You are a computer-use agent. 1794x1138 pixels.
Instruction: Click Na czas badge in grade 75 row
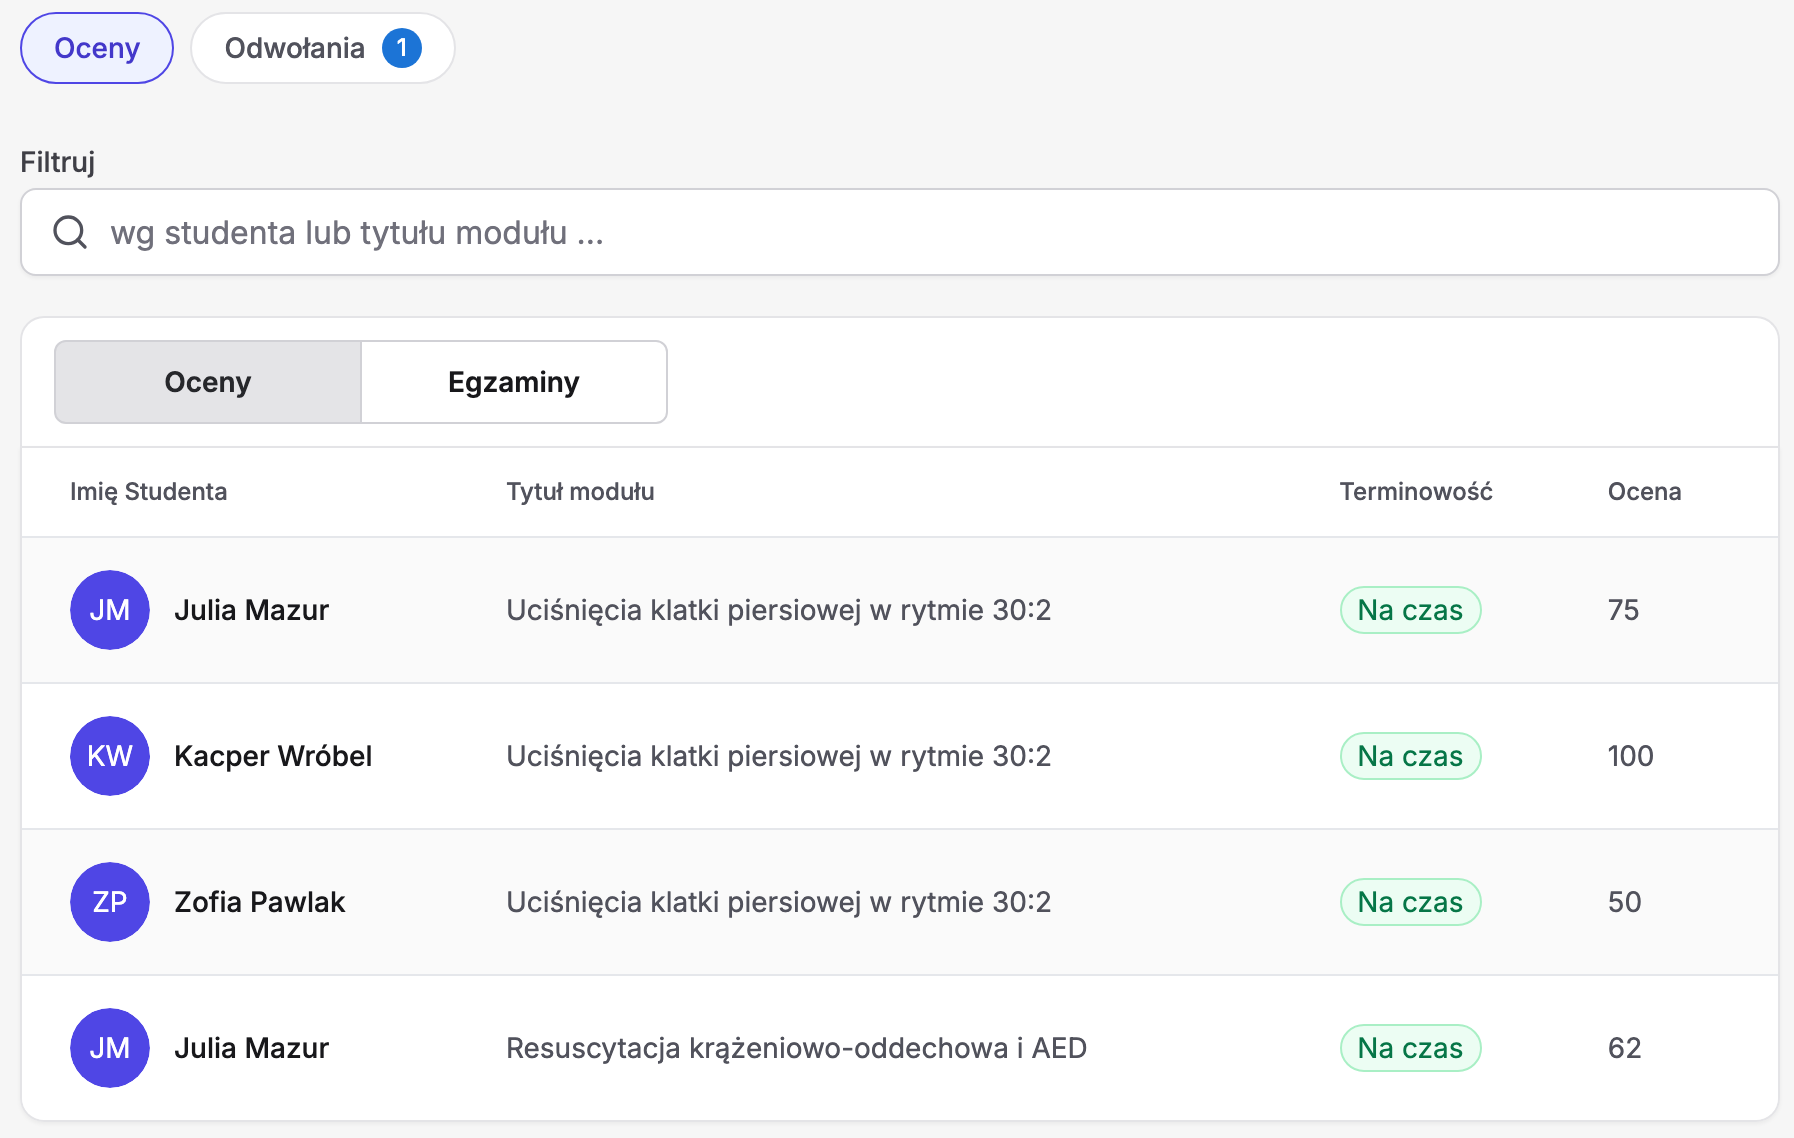coord(1410,610)
